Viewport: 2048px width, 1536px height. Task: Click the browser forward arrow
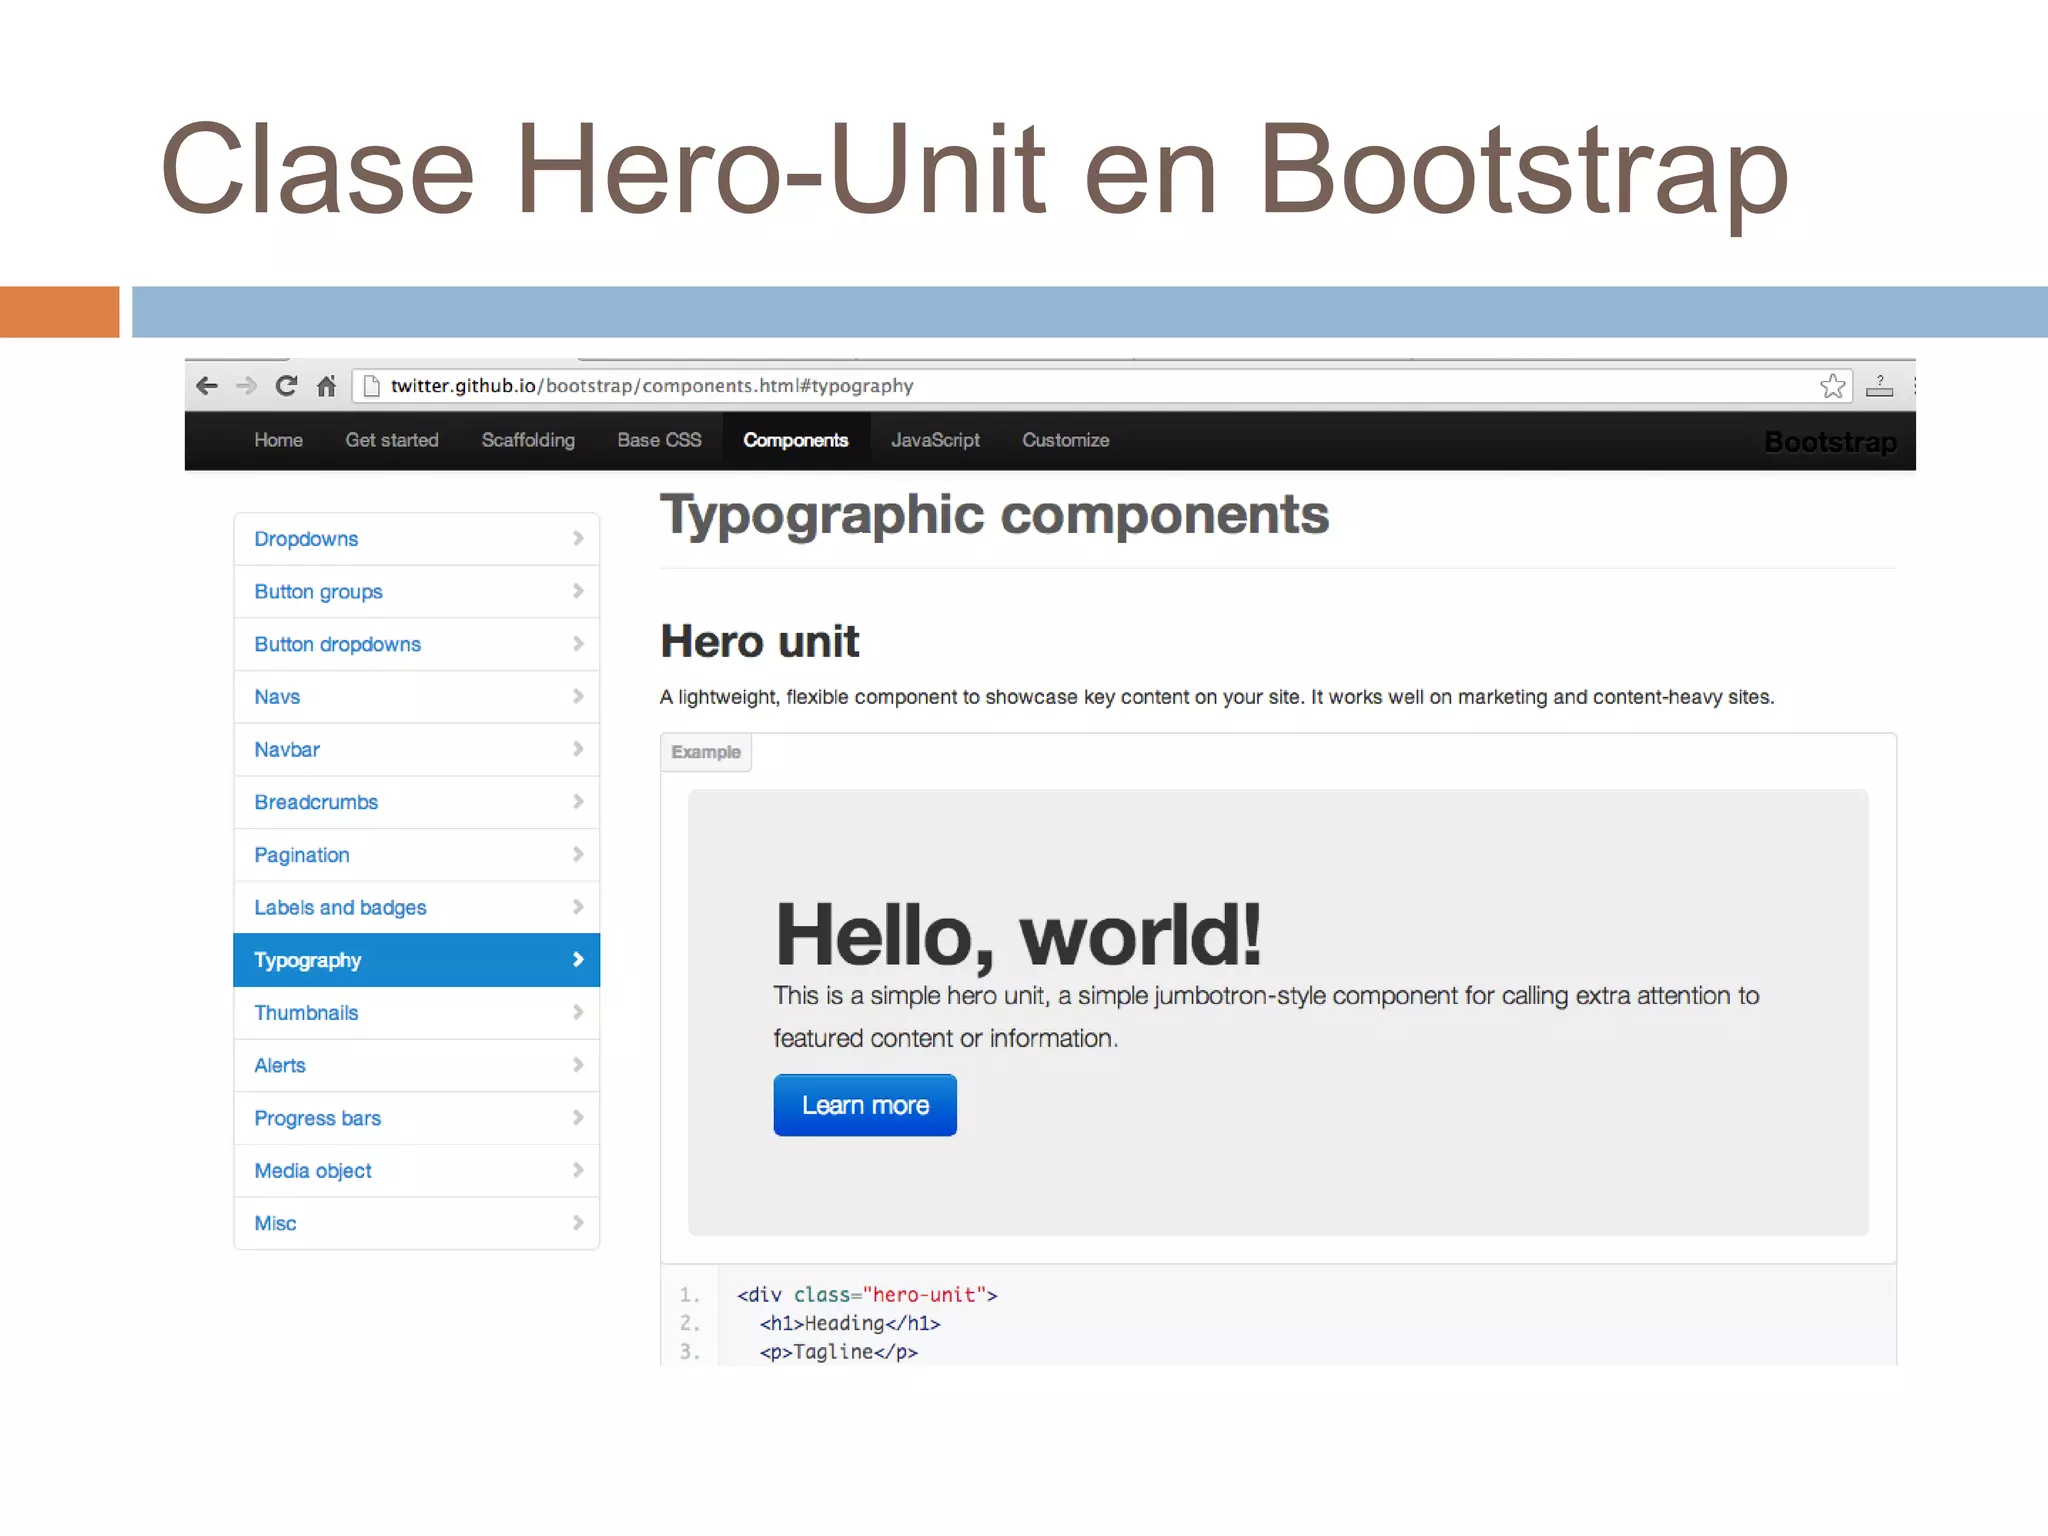246,386
